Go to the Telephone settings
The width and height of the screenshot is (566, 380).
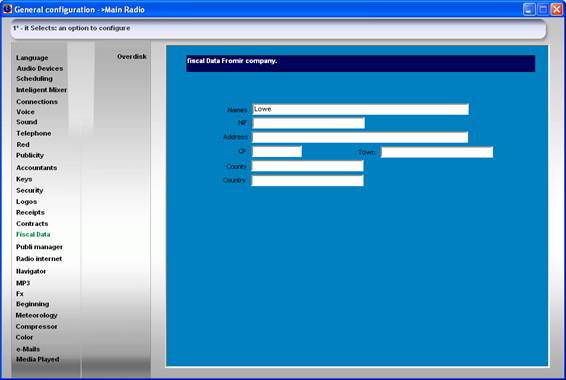[34, 133]
